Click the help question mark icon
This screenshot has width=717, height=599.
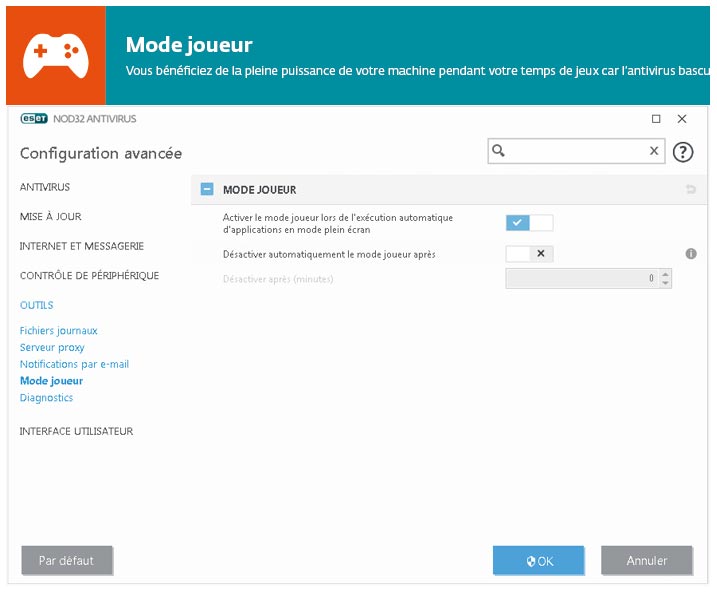coord(683,152)
